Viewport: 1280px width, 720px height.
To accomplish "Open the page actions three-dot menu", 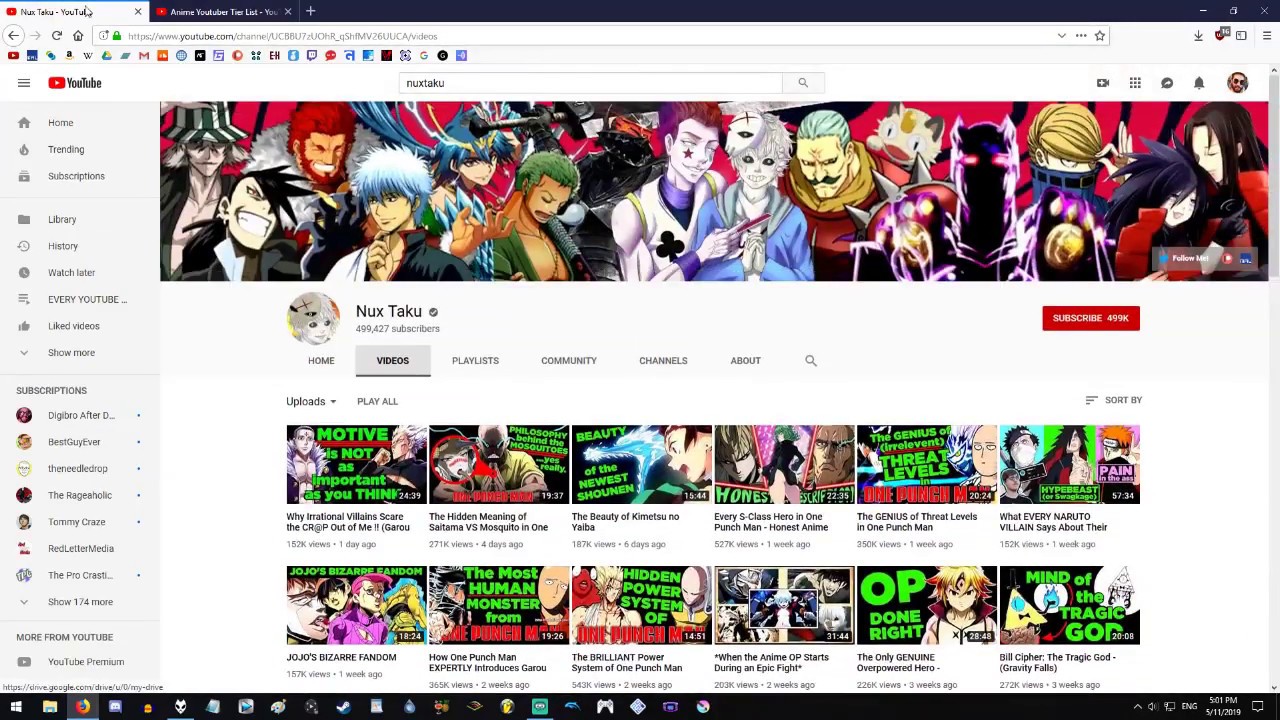I will click(1081, 36).
